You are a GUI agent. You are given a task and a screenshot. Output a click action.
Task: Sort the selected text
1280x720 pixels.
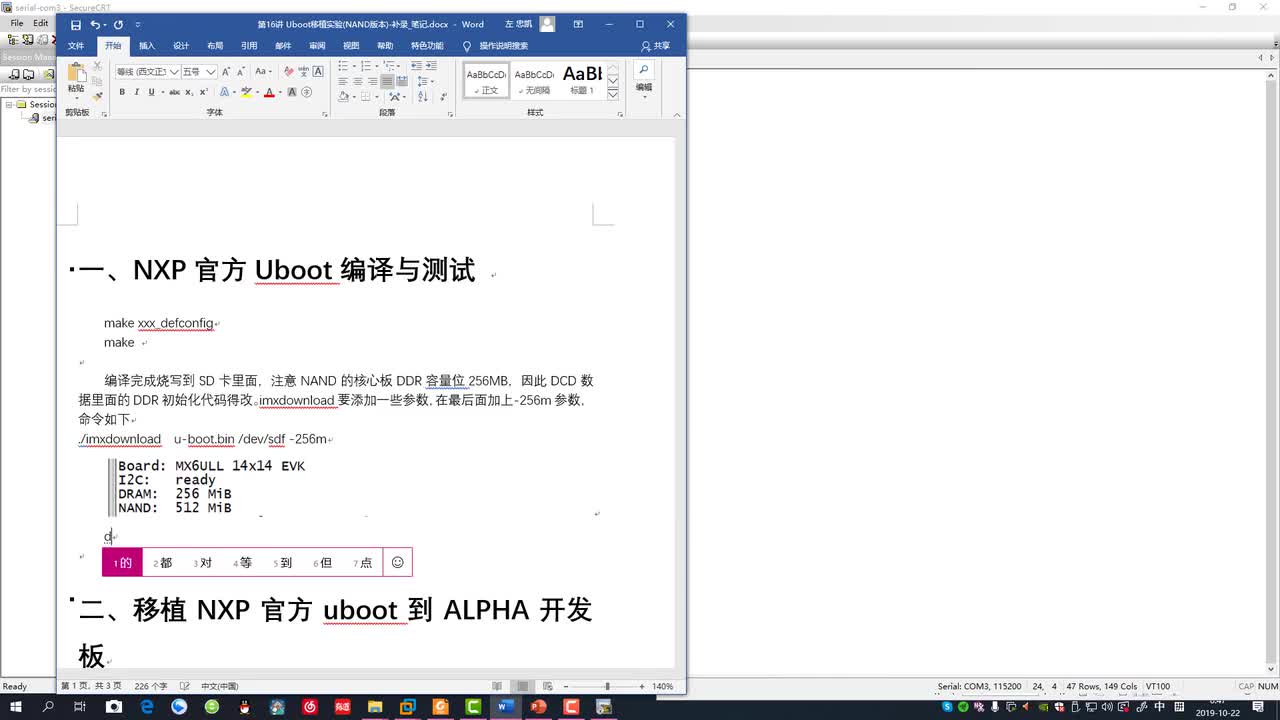(x=424, y=96)
